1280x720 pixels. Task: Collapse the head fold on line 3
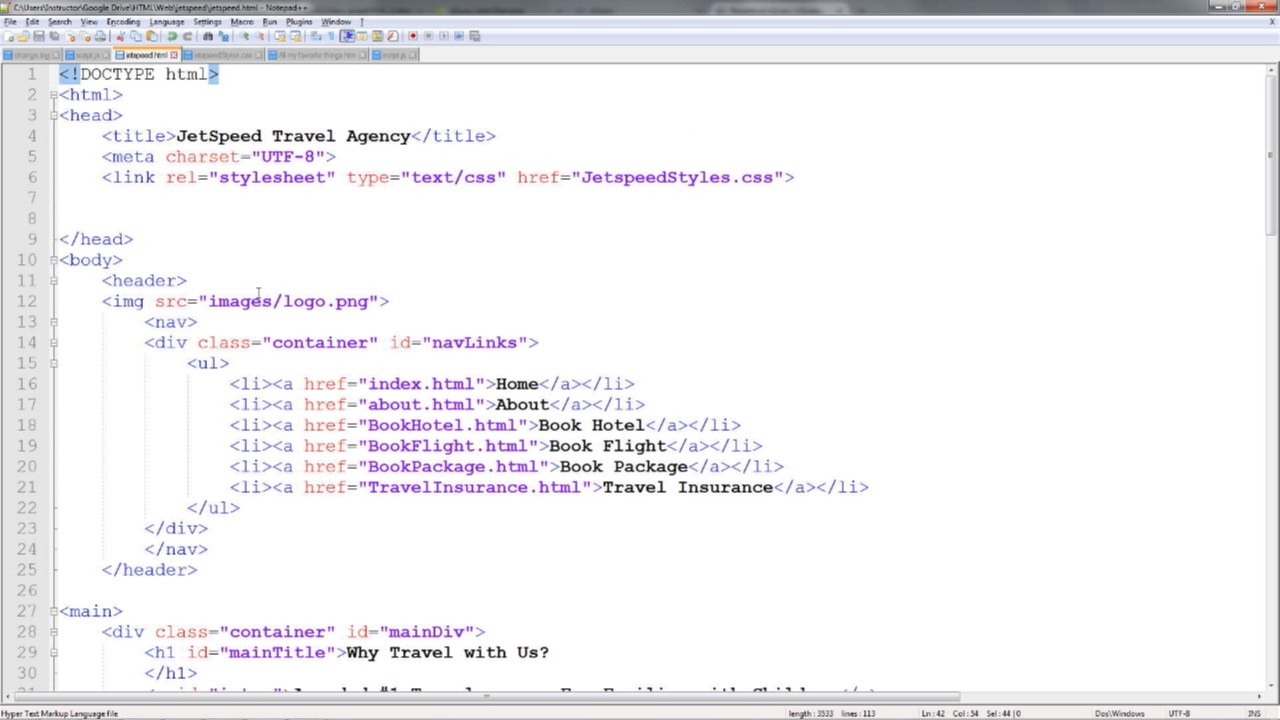(53, 115)
